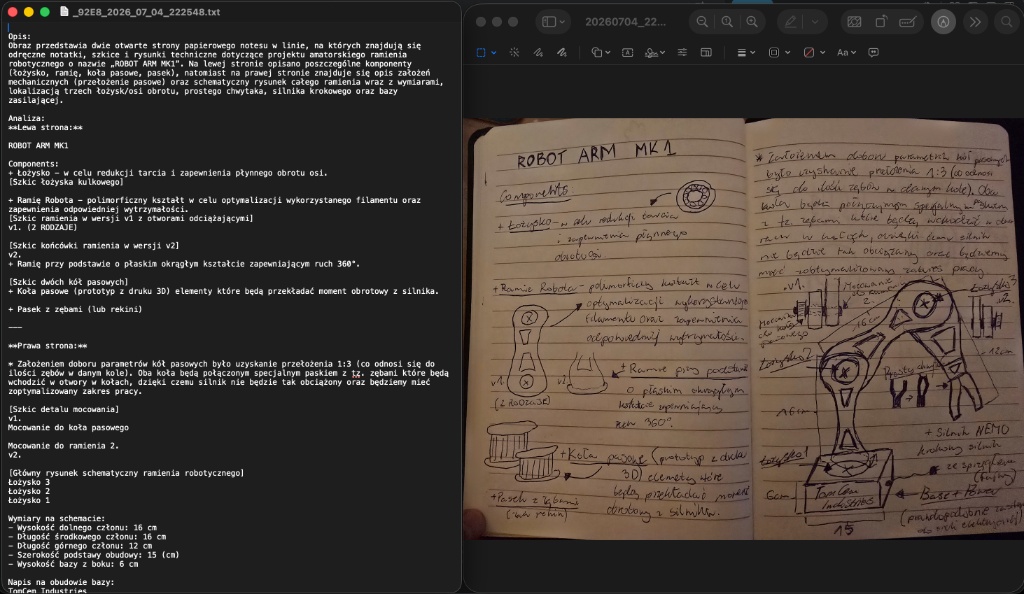Click the remove background icon
Image resolution: width=1024 pixels, height=594 pixels.
854,22
